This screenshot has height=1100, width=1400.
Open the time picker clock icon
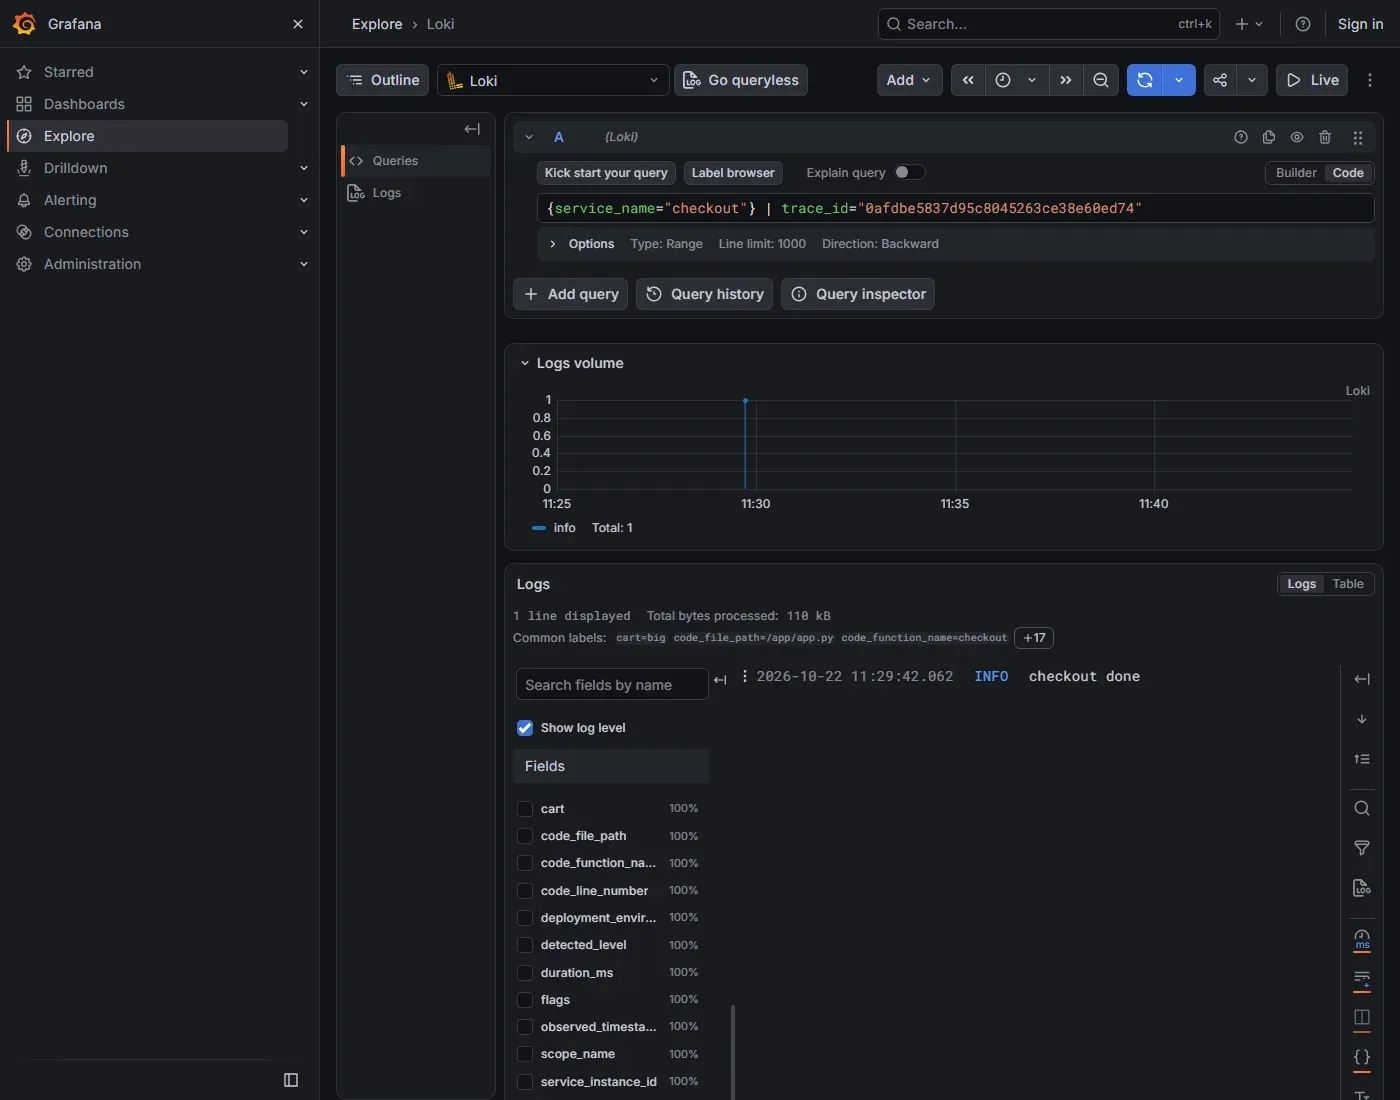[1003, 80]
